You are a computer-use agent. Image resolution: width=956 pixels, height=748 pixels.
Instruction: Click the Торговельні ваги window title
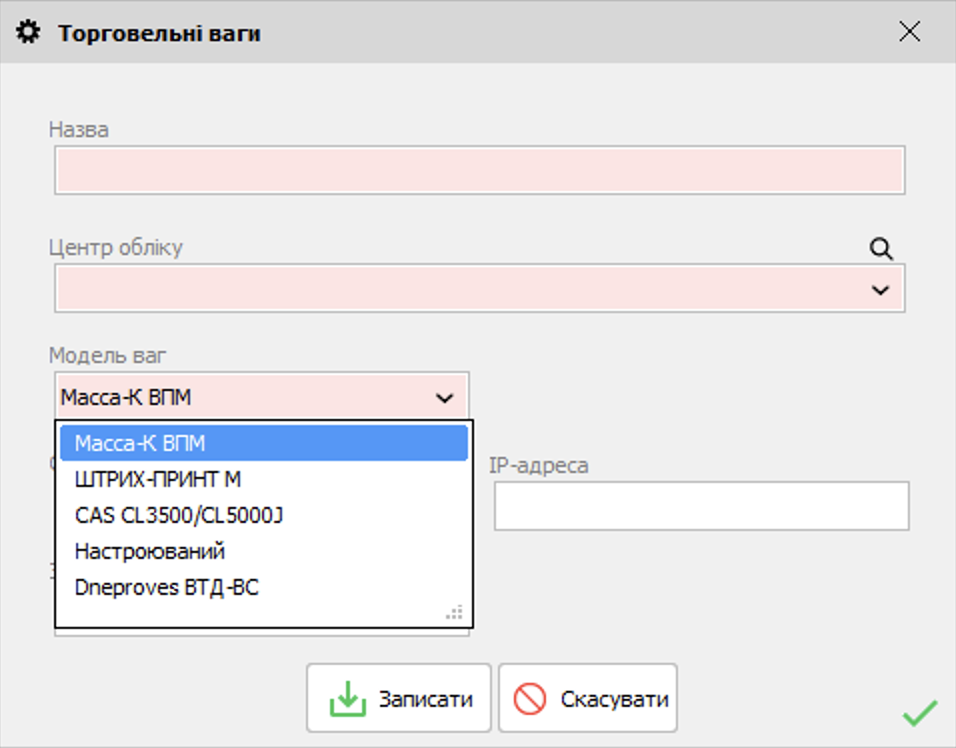point(159,33)
